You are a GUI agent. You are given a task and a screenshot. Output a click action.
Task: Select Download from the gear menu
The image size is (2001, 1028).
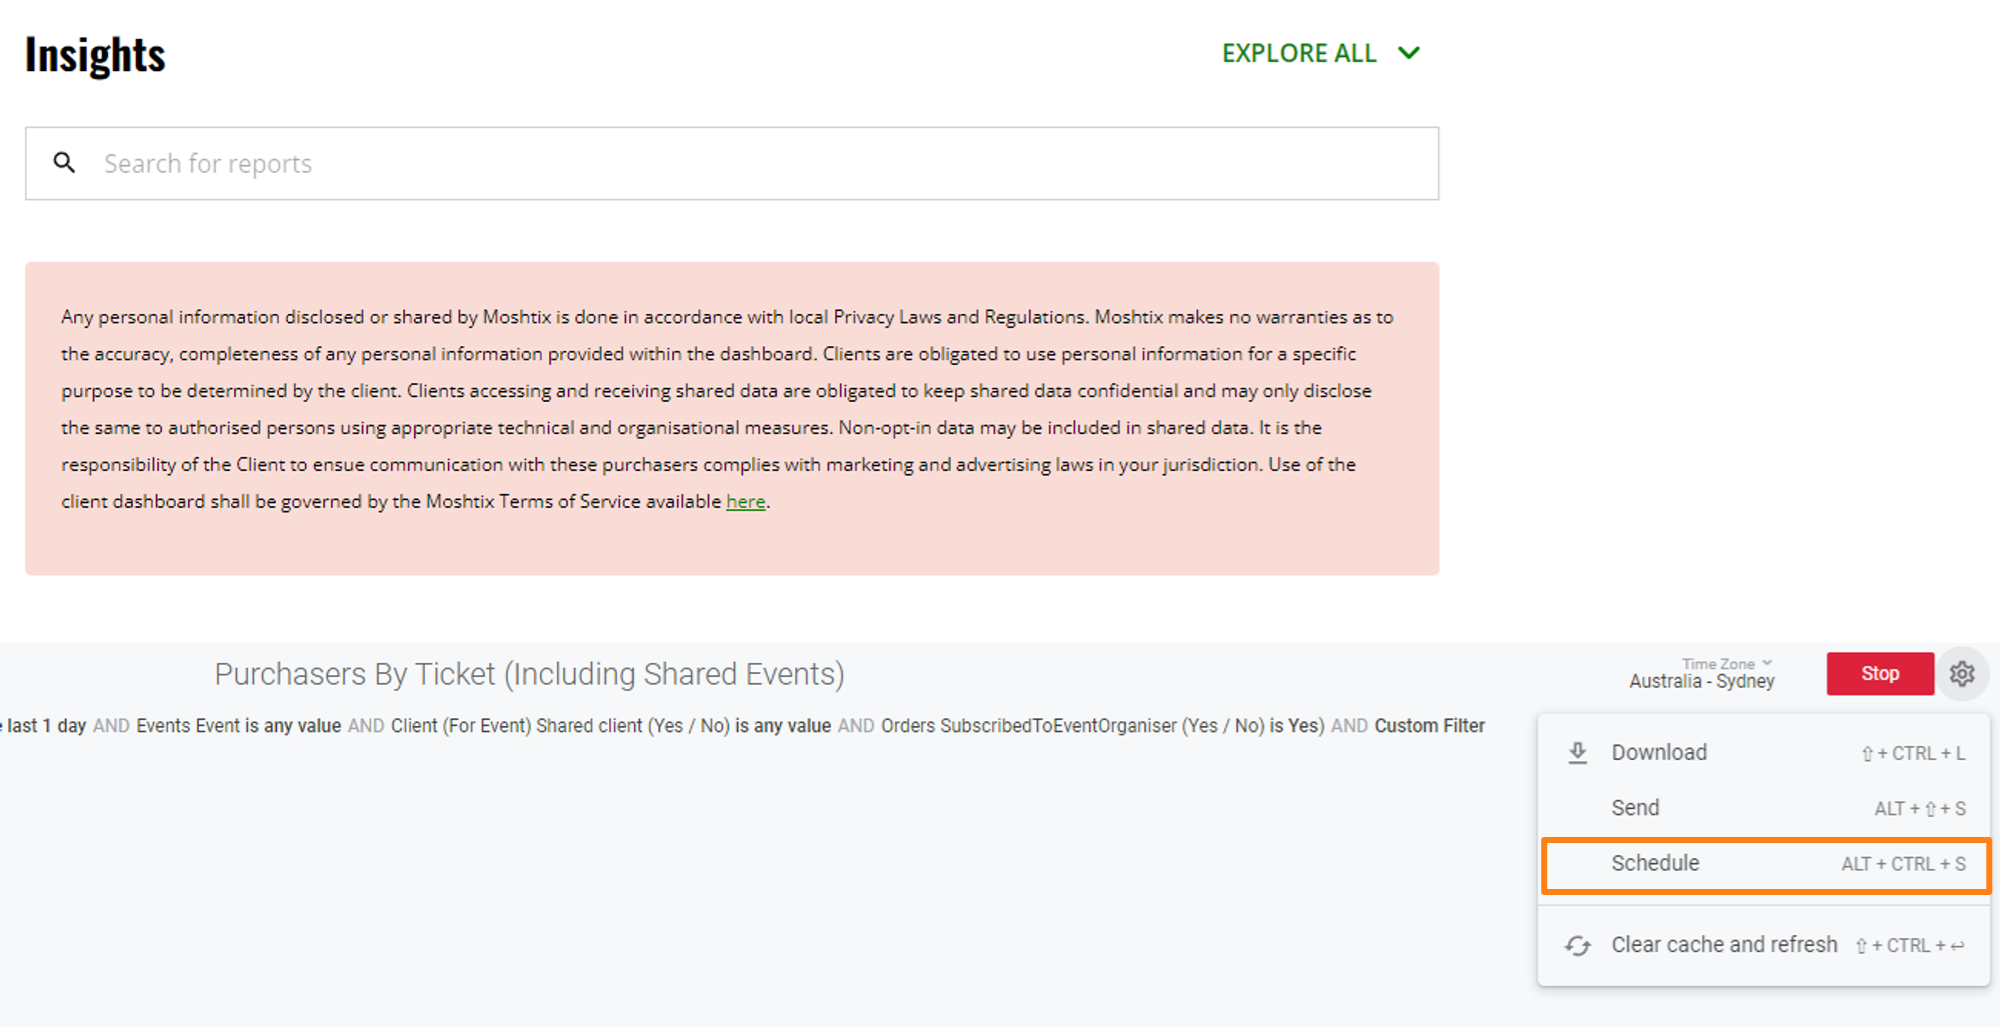point(1764,753)
